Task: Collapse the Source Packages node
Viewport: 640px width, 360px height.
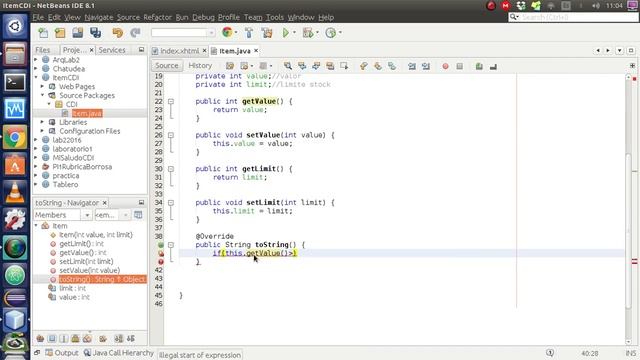Action: click(x=42, y=95)
